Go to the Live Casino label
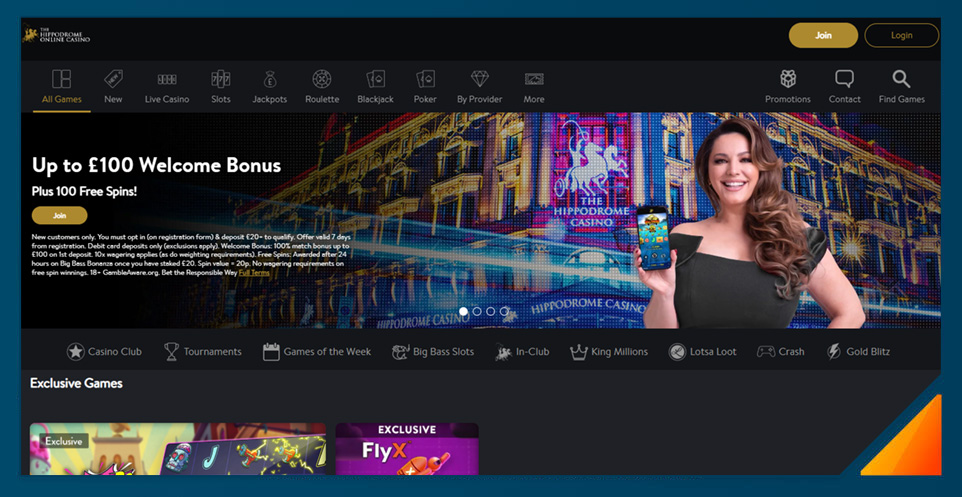The height and width of the screenshot is (497, 962). coord(167,99)
